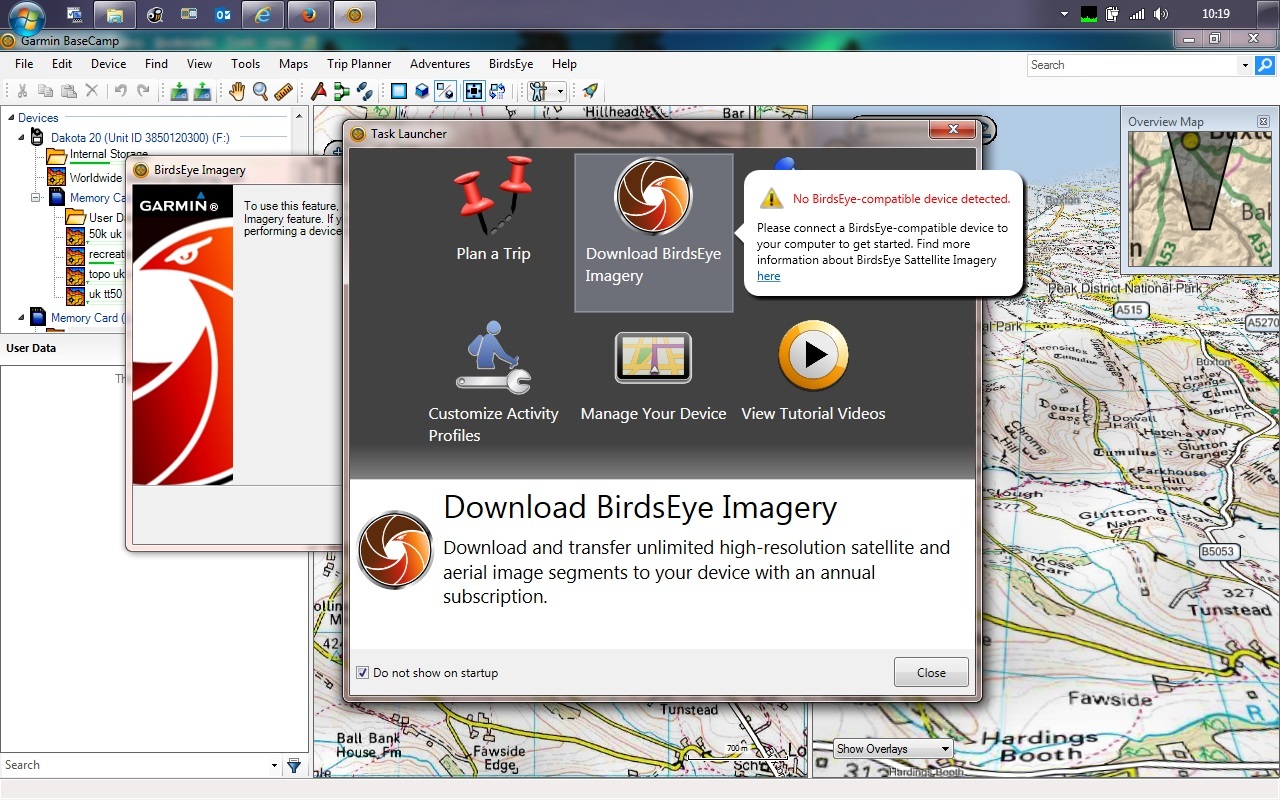Click the footprints New Track tool
1280x800 pixels.
point(365,91)
